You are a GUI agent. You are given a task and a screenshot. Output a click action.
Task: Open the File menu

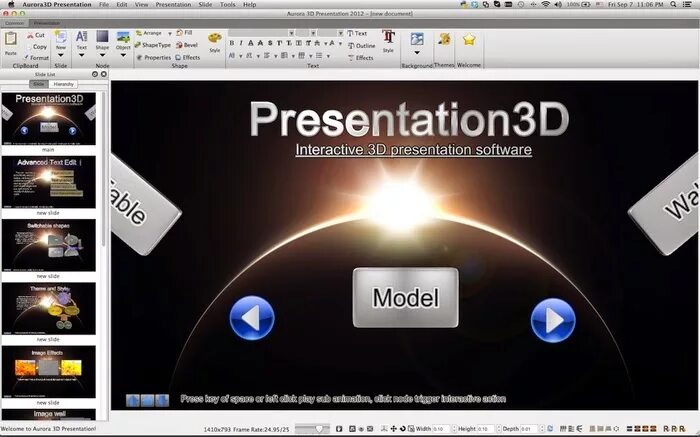pyautogui.click(x=104, y=4)
